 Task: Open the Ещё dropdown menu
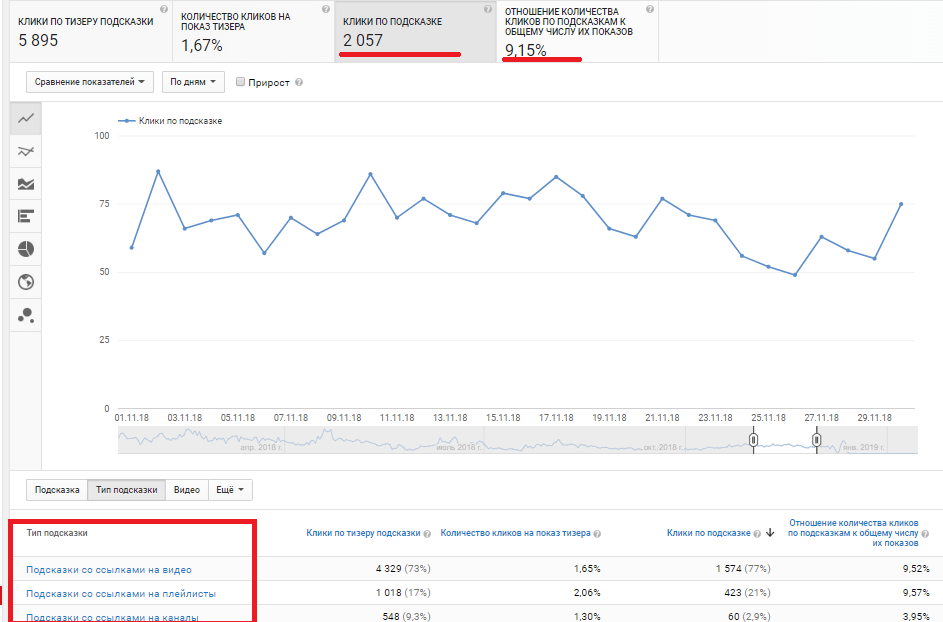point(233,490)
